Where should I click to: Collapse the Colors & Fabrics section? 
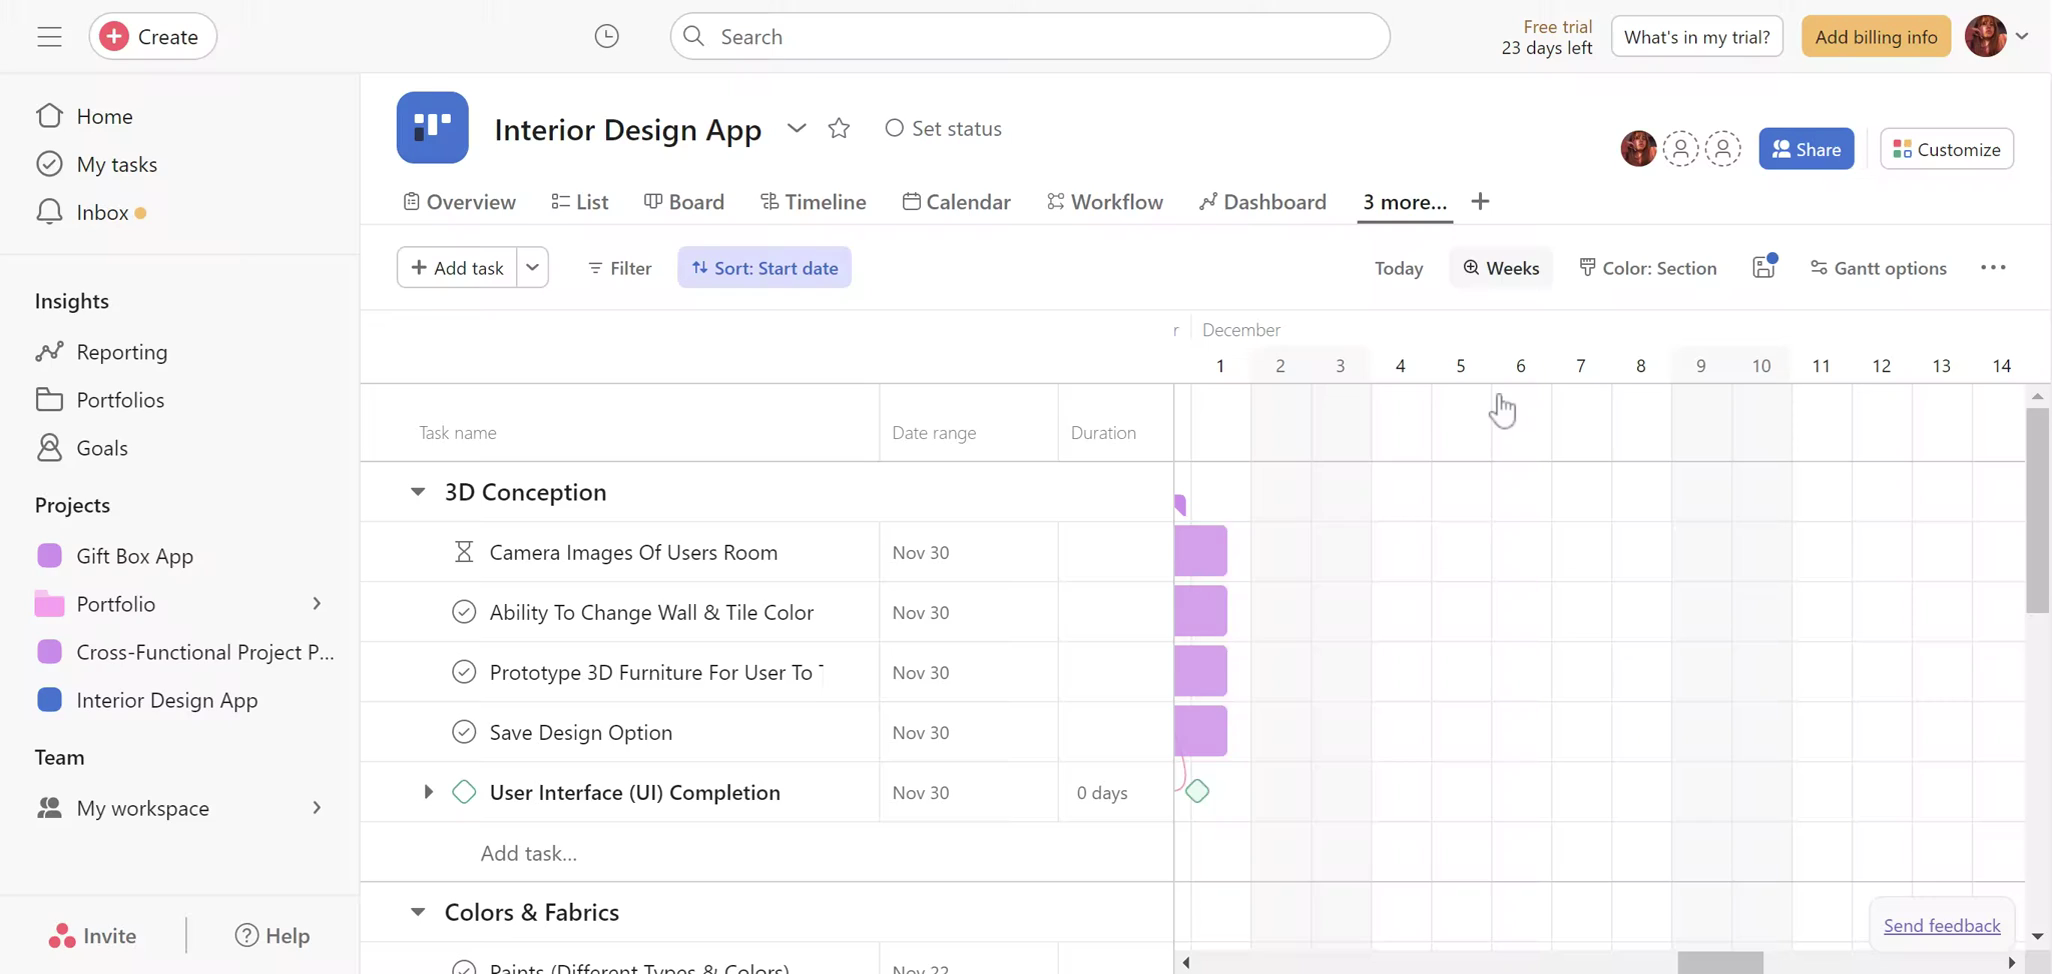[418, 911]
